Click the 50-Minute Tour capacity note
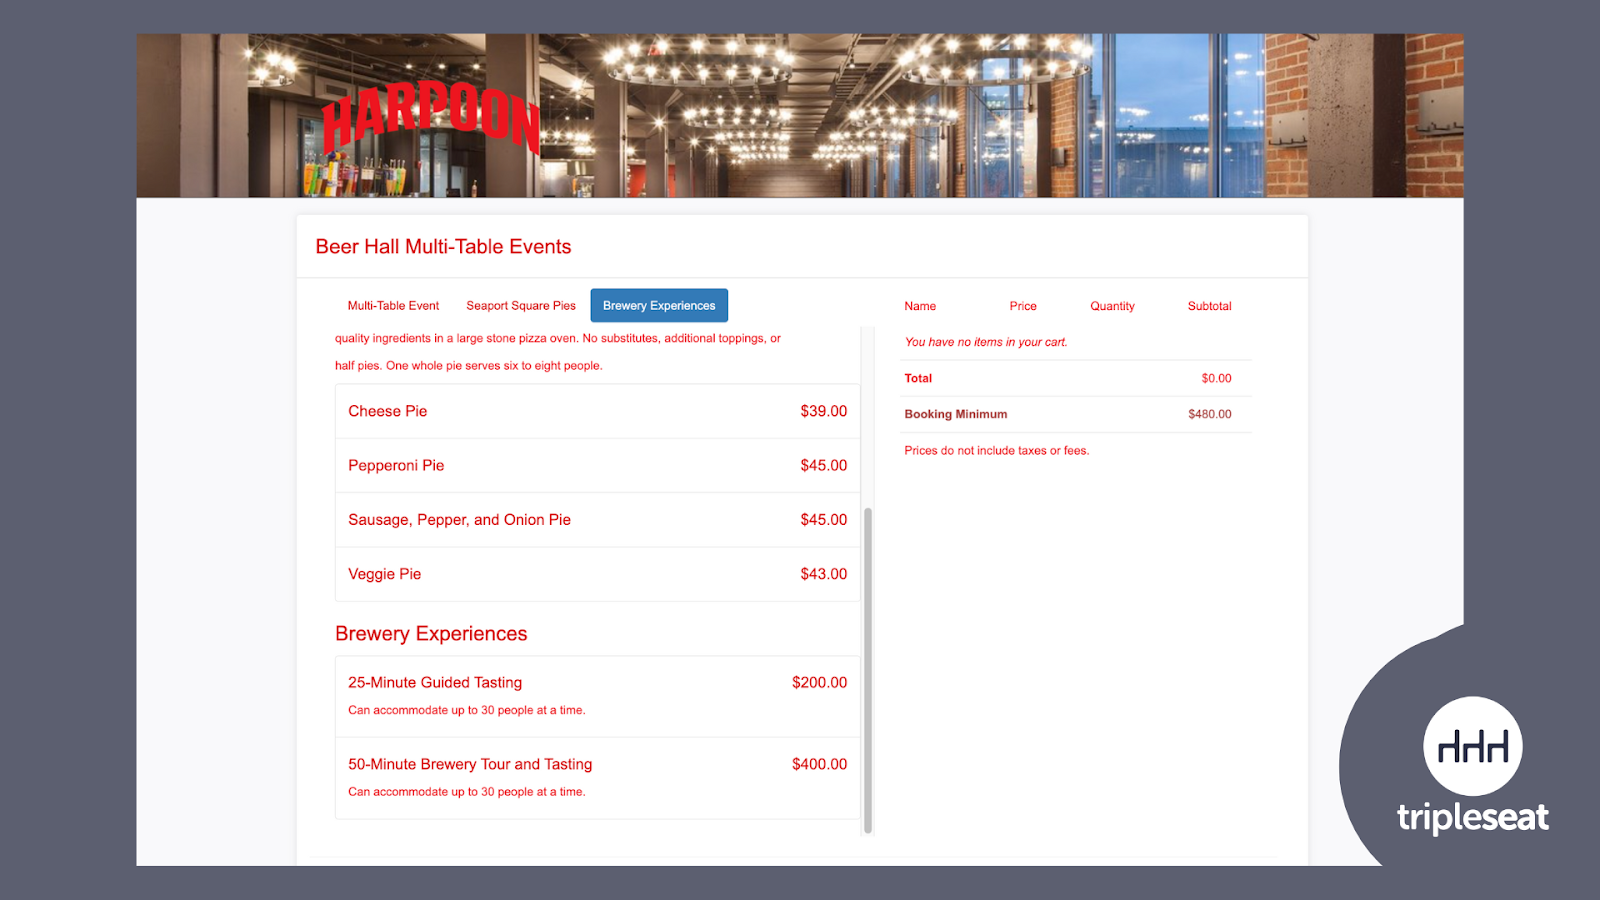 pyautogui.click(x=467, y=792)
